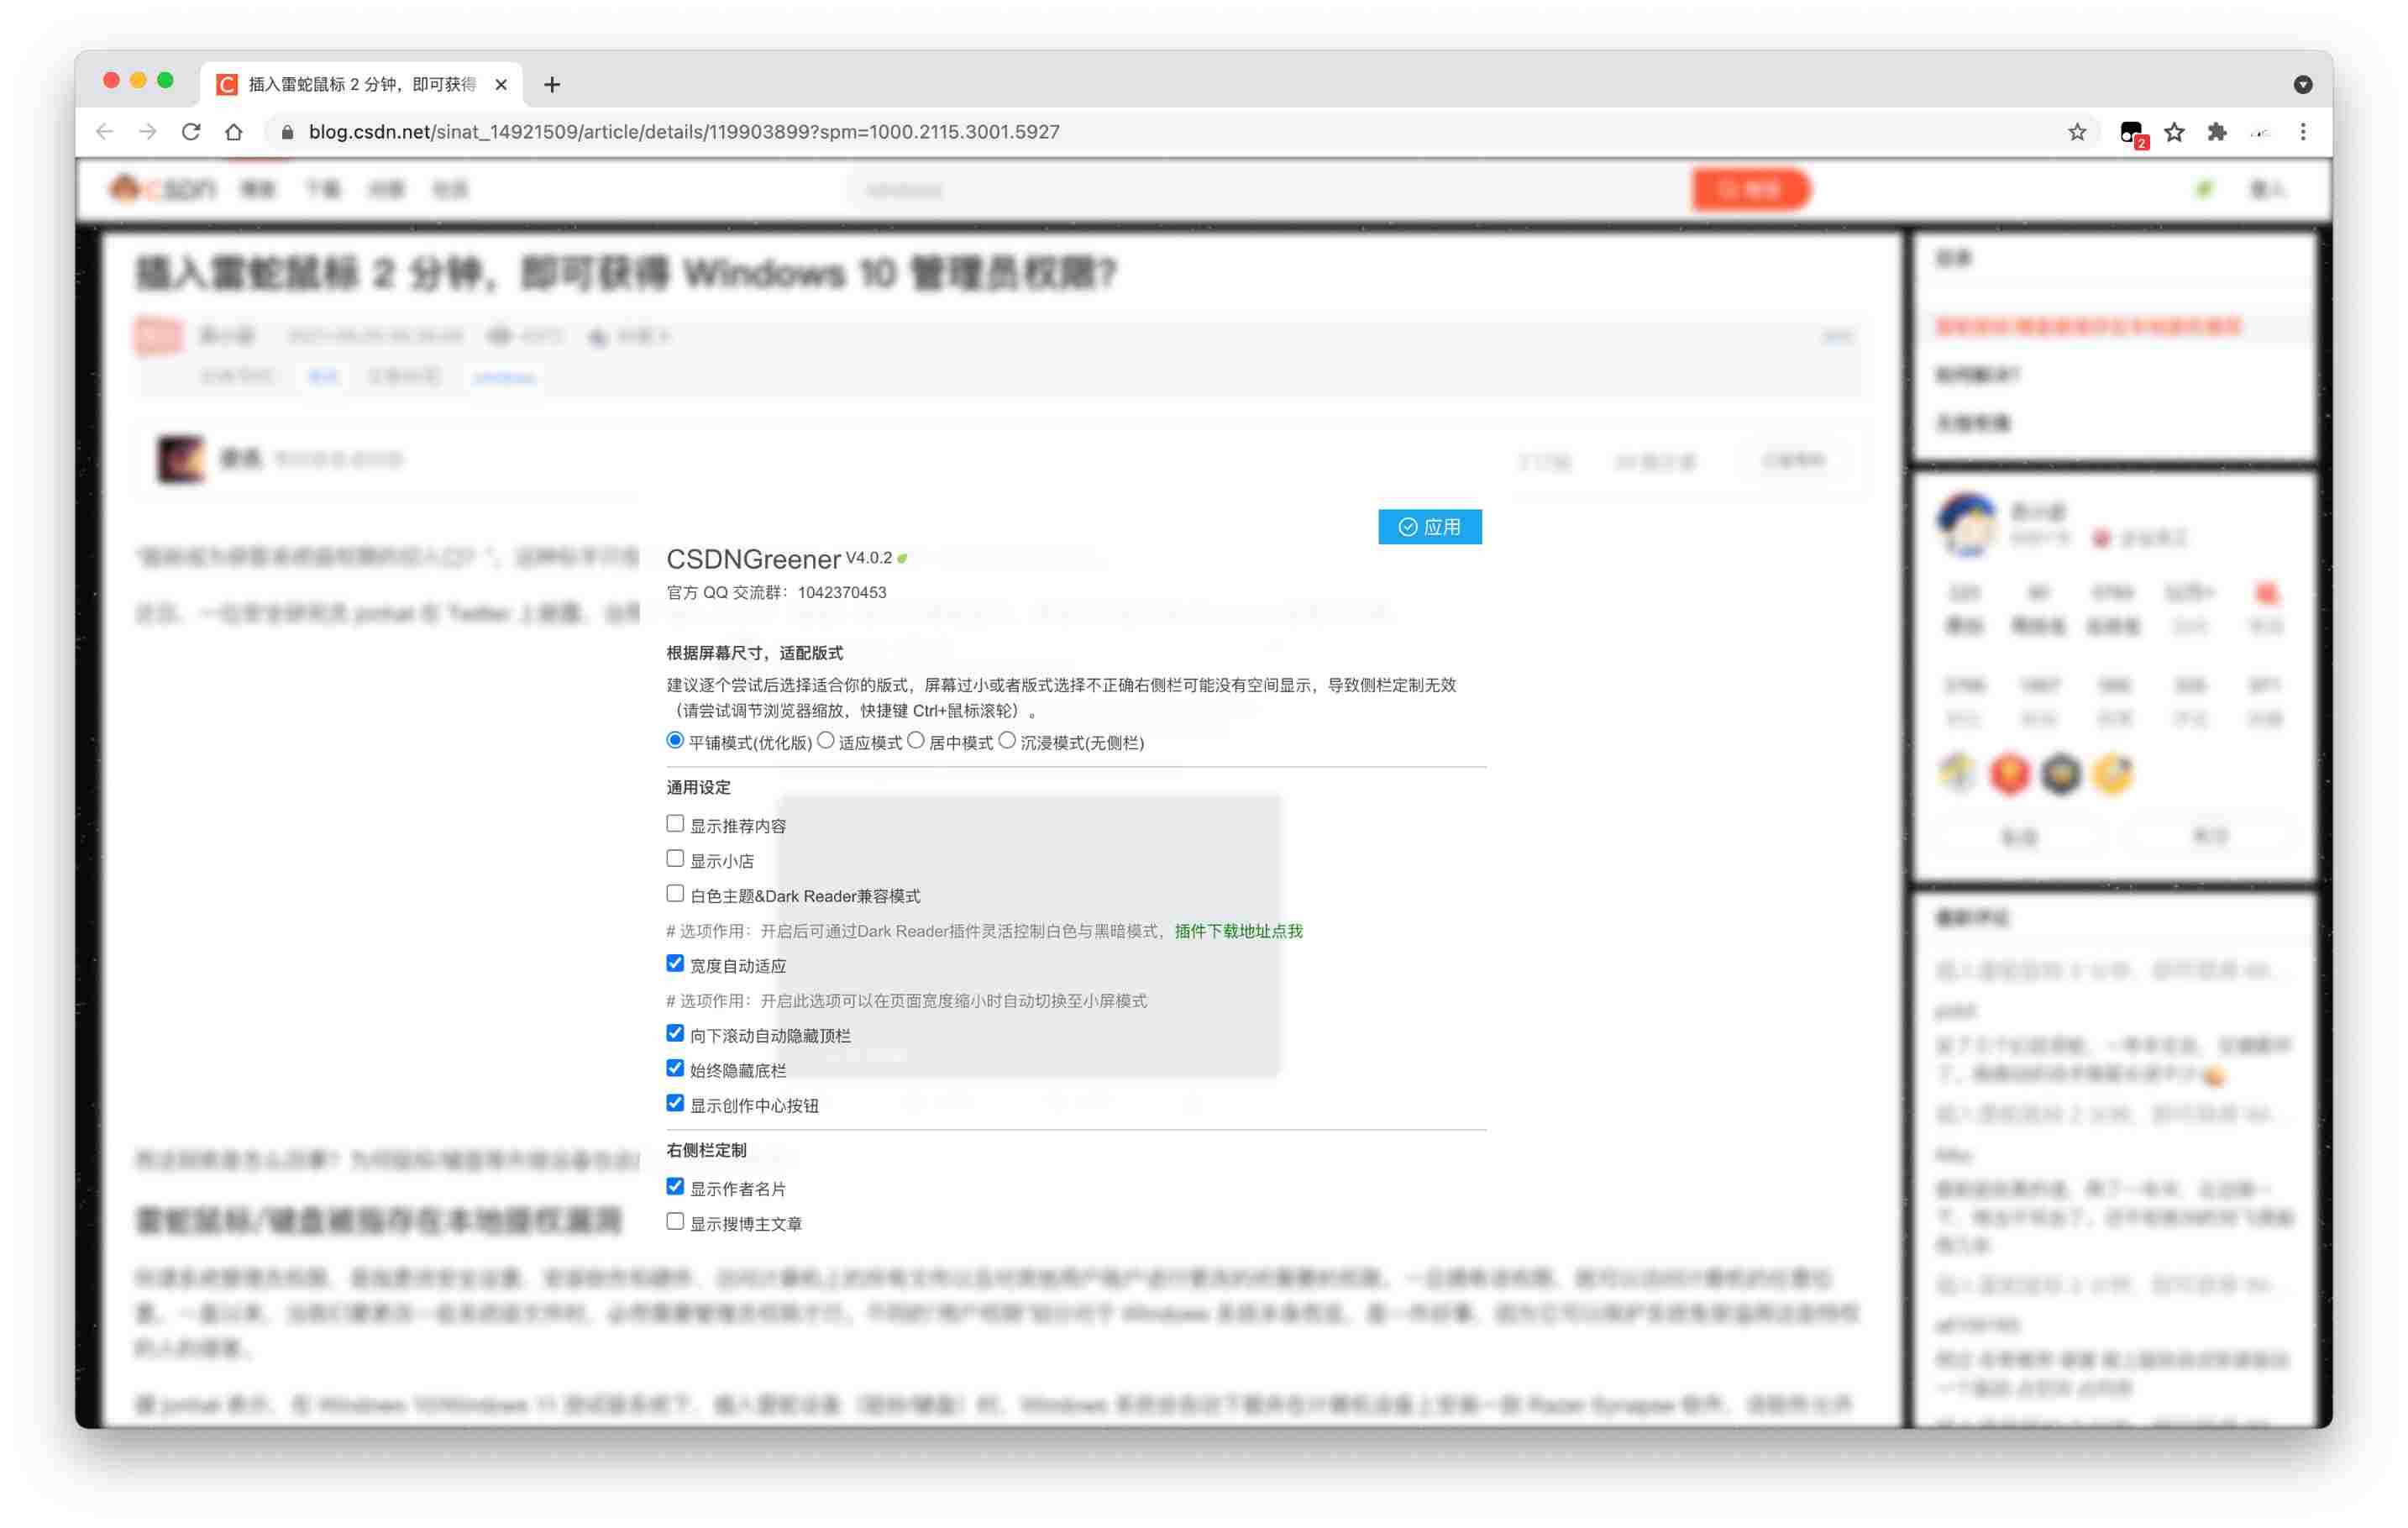Viewport: 2408px width, 1528px height.
Task: Open the Extensions puzzle-piece menu
Action: pos(2217,131)
